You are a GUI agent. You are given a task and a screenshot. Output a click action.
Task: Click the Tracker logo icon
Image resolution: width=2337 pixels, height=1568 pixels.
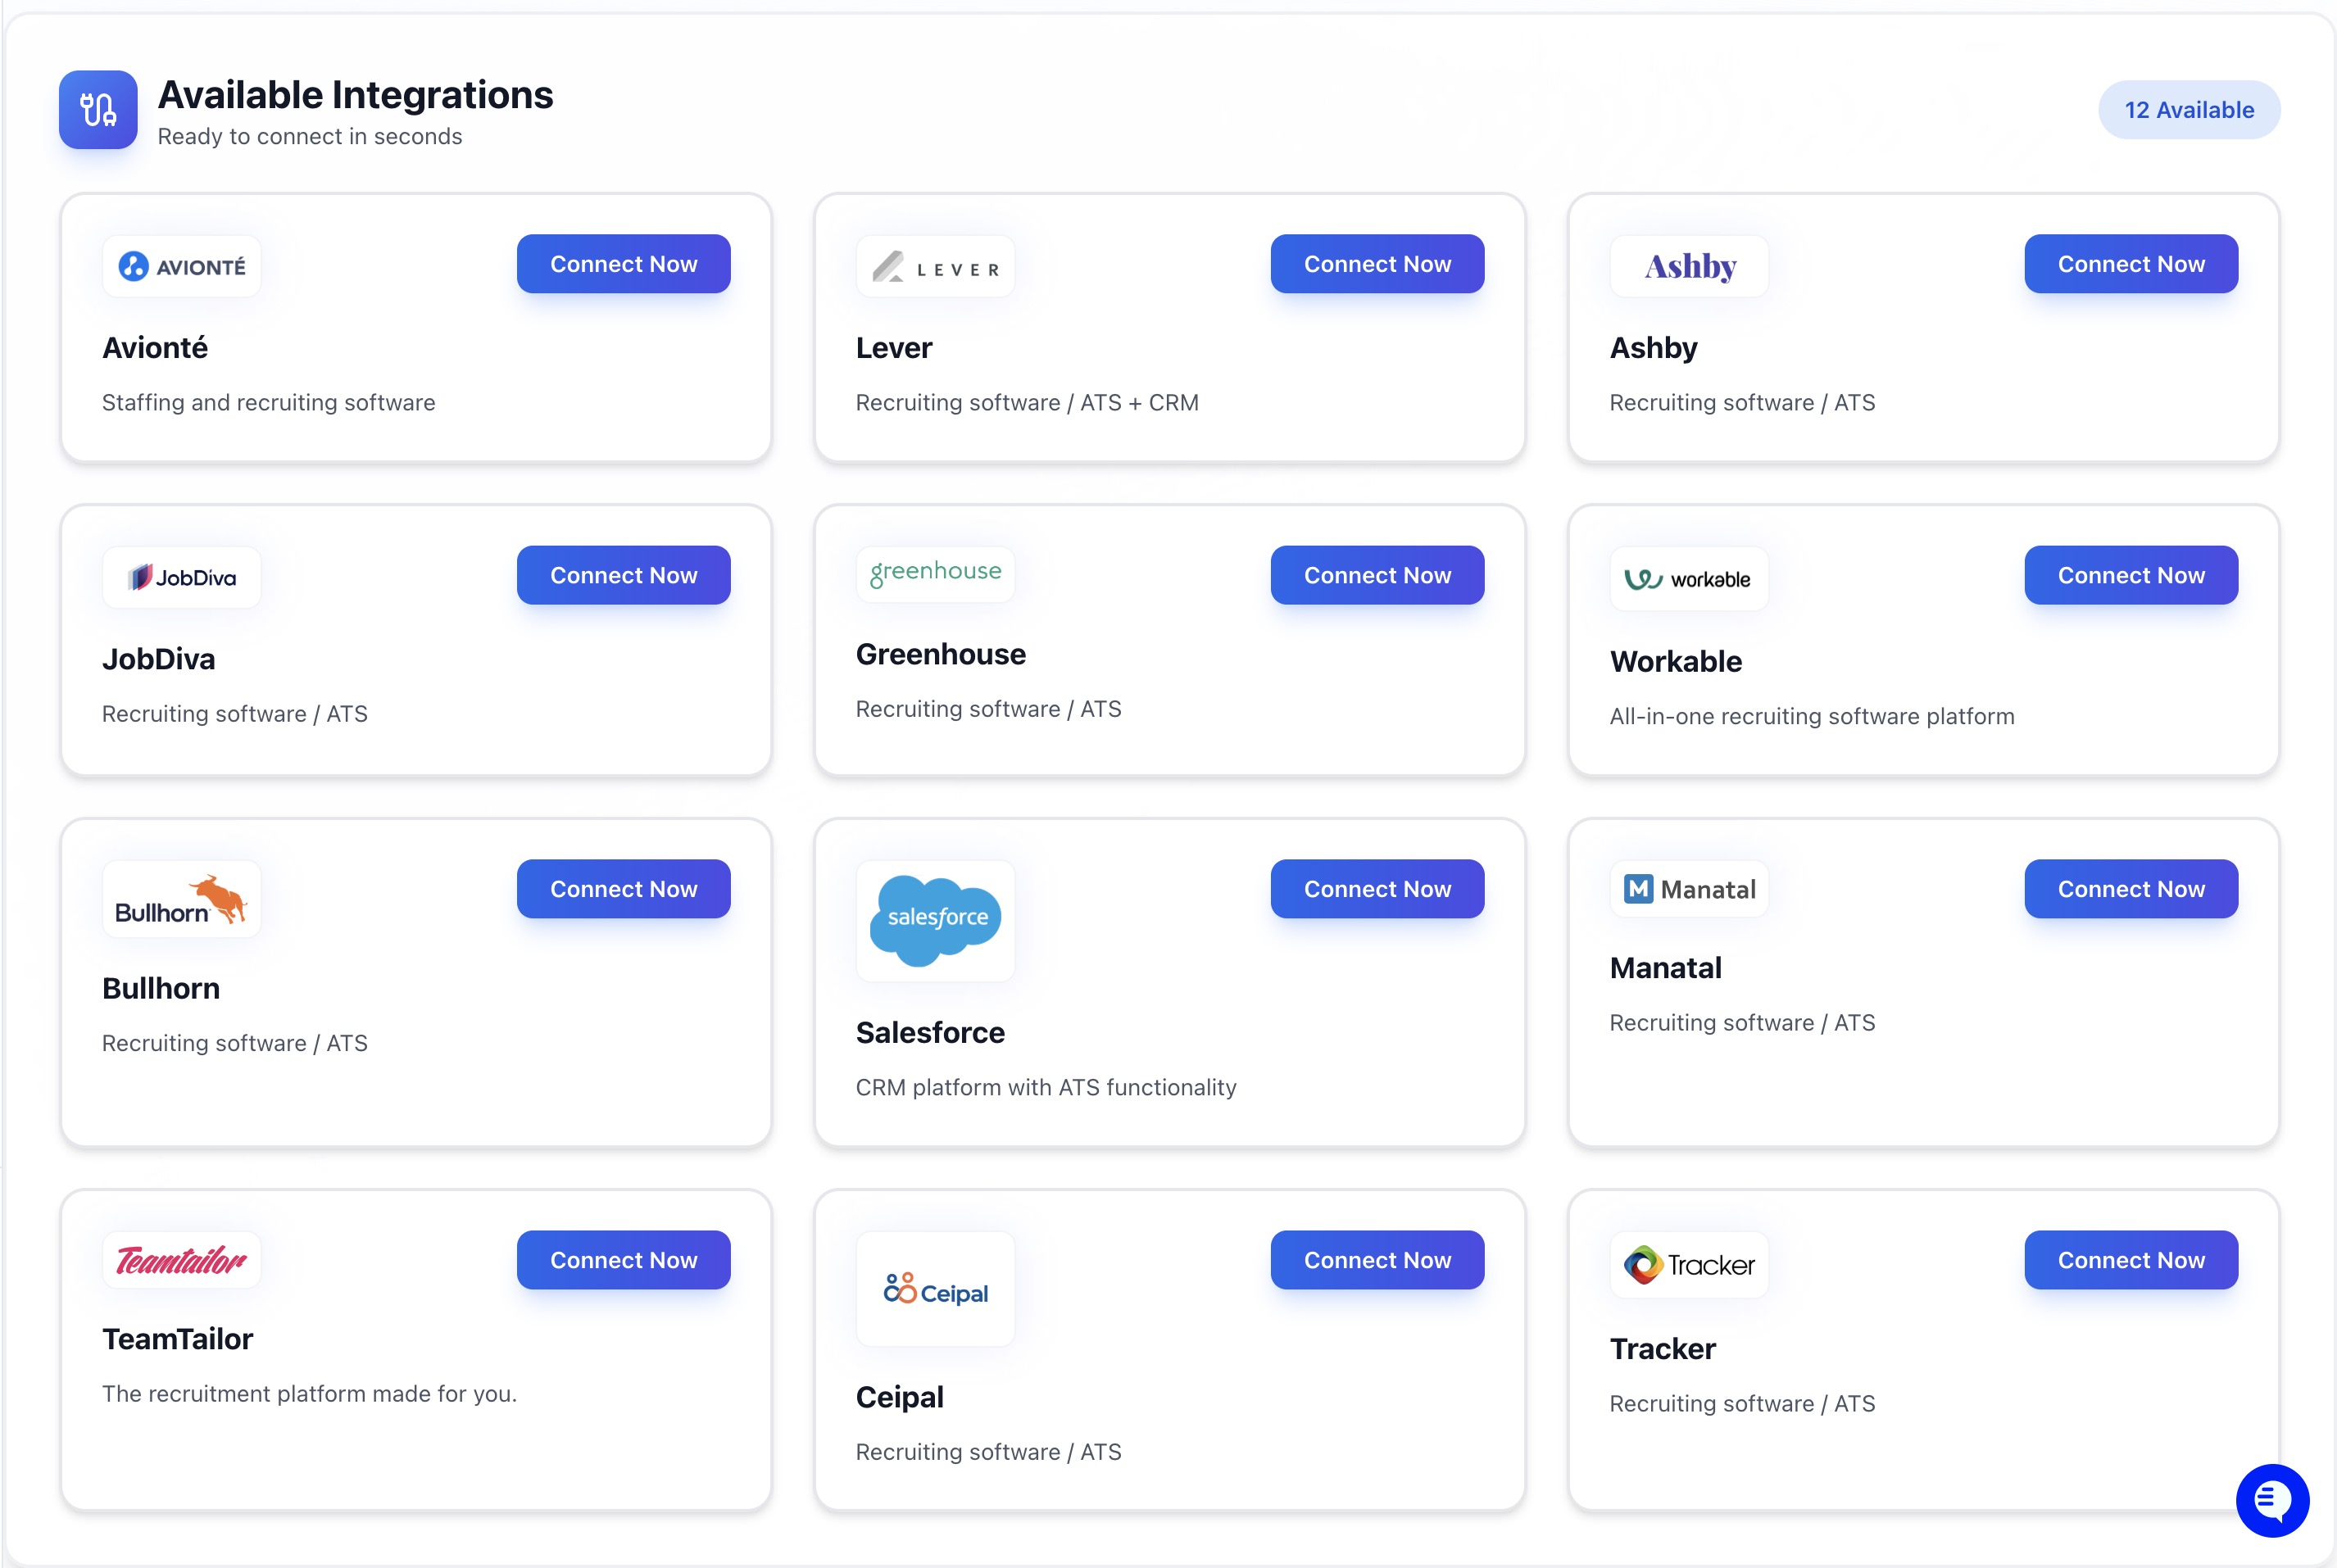(1689, 1264)
